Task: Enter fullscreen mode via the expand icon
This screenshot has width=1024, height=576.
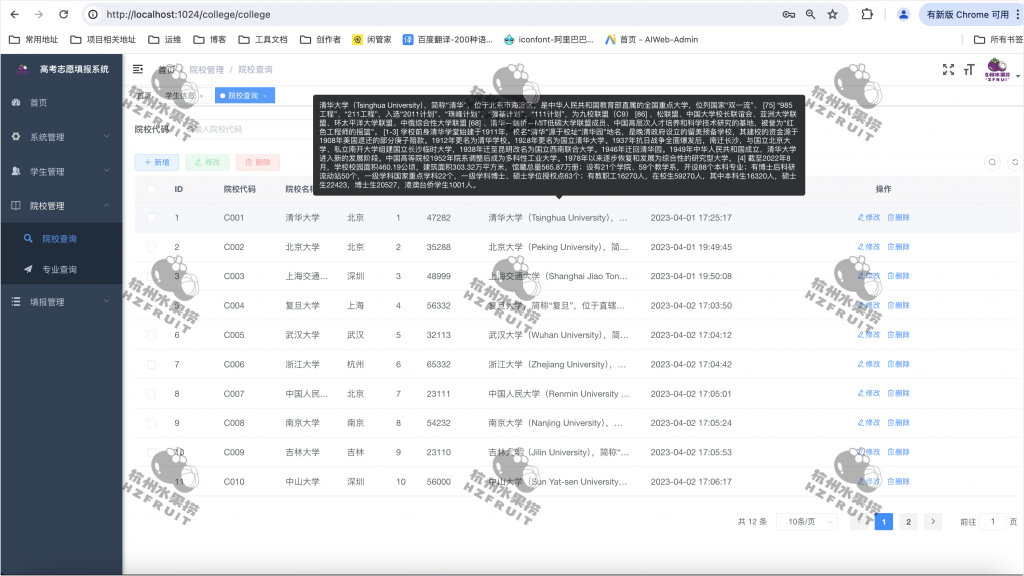Action: [948, 70]
